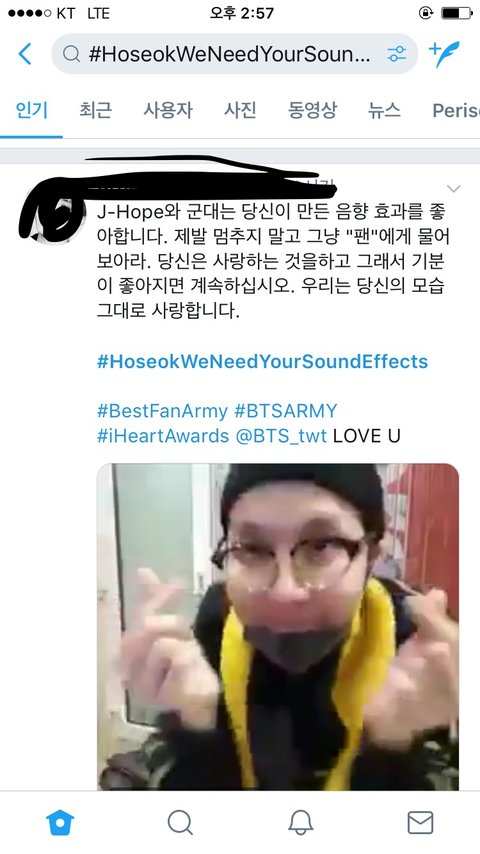Open direct messages envelope icon
Viewport: 480px width, 854px height.
(x=420, y=822)
